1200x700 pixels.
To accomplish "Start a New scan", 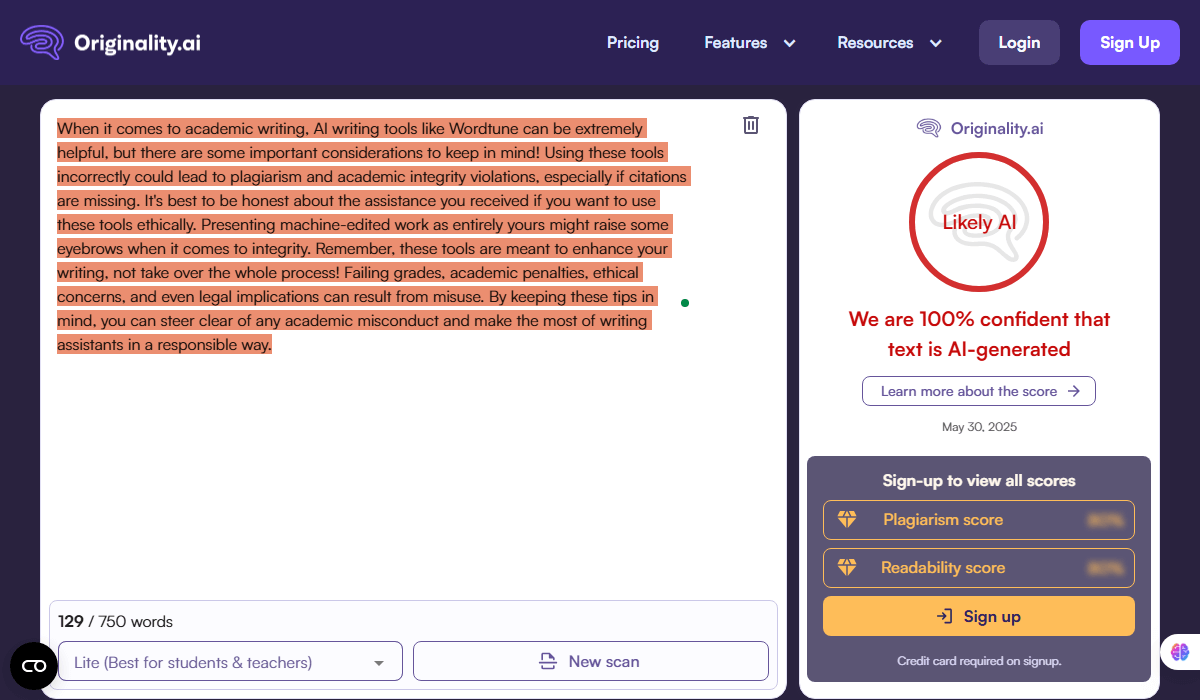I will click(x=591, y=661).
